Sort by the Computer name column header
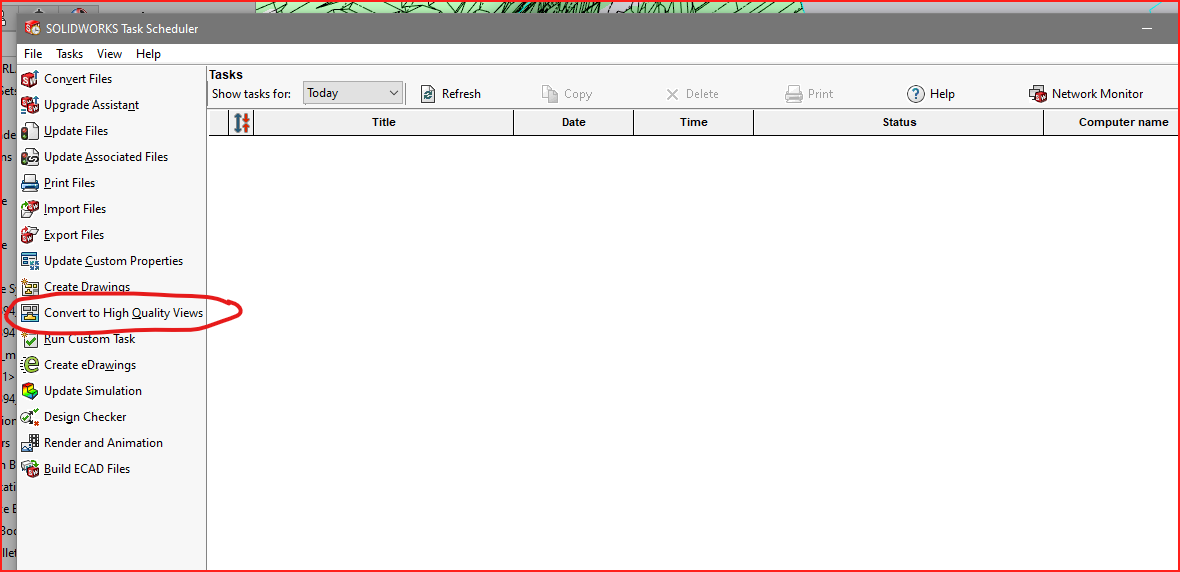 [x=1112, y=123]
